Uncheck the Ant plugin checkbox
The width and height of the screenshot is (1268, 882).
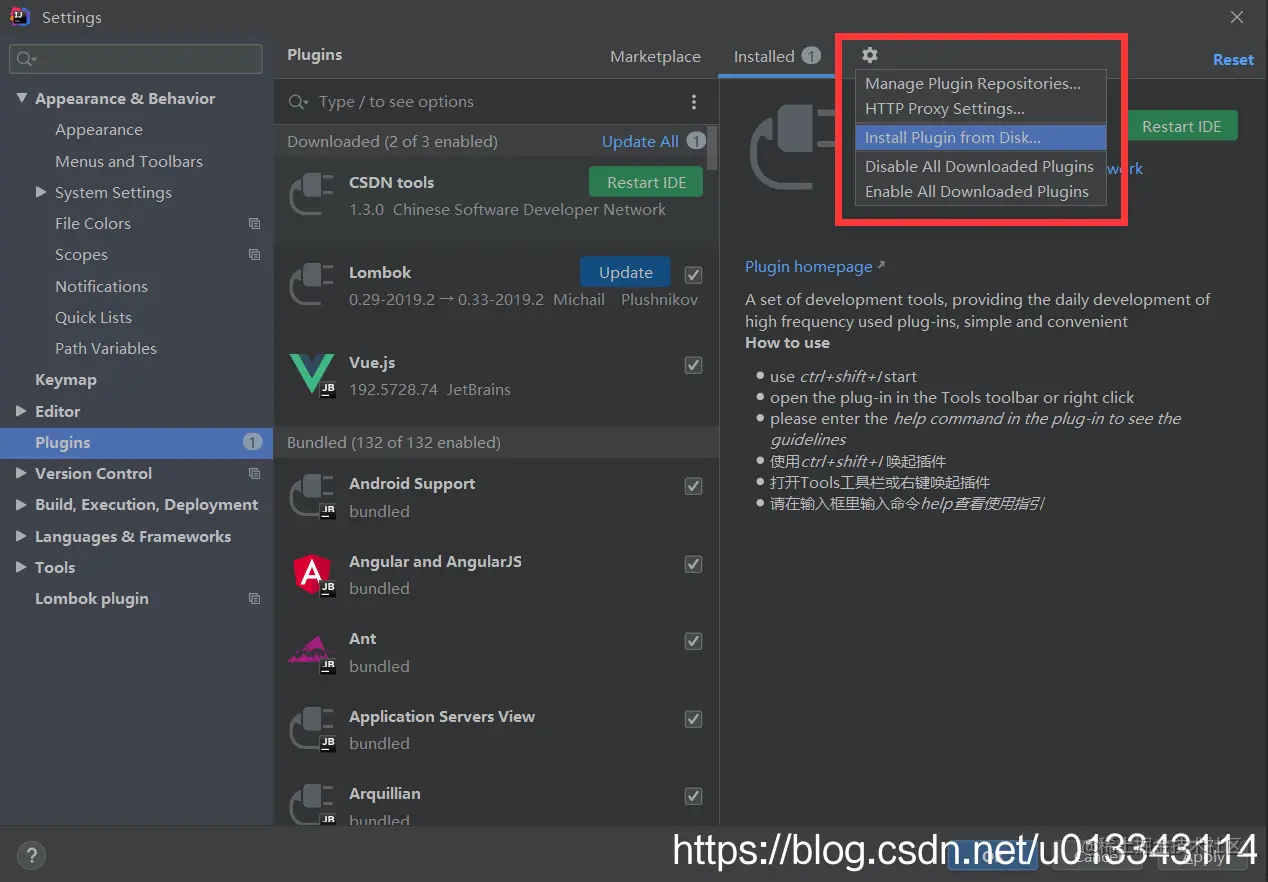tap(693, 641)
